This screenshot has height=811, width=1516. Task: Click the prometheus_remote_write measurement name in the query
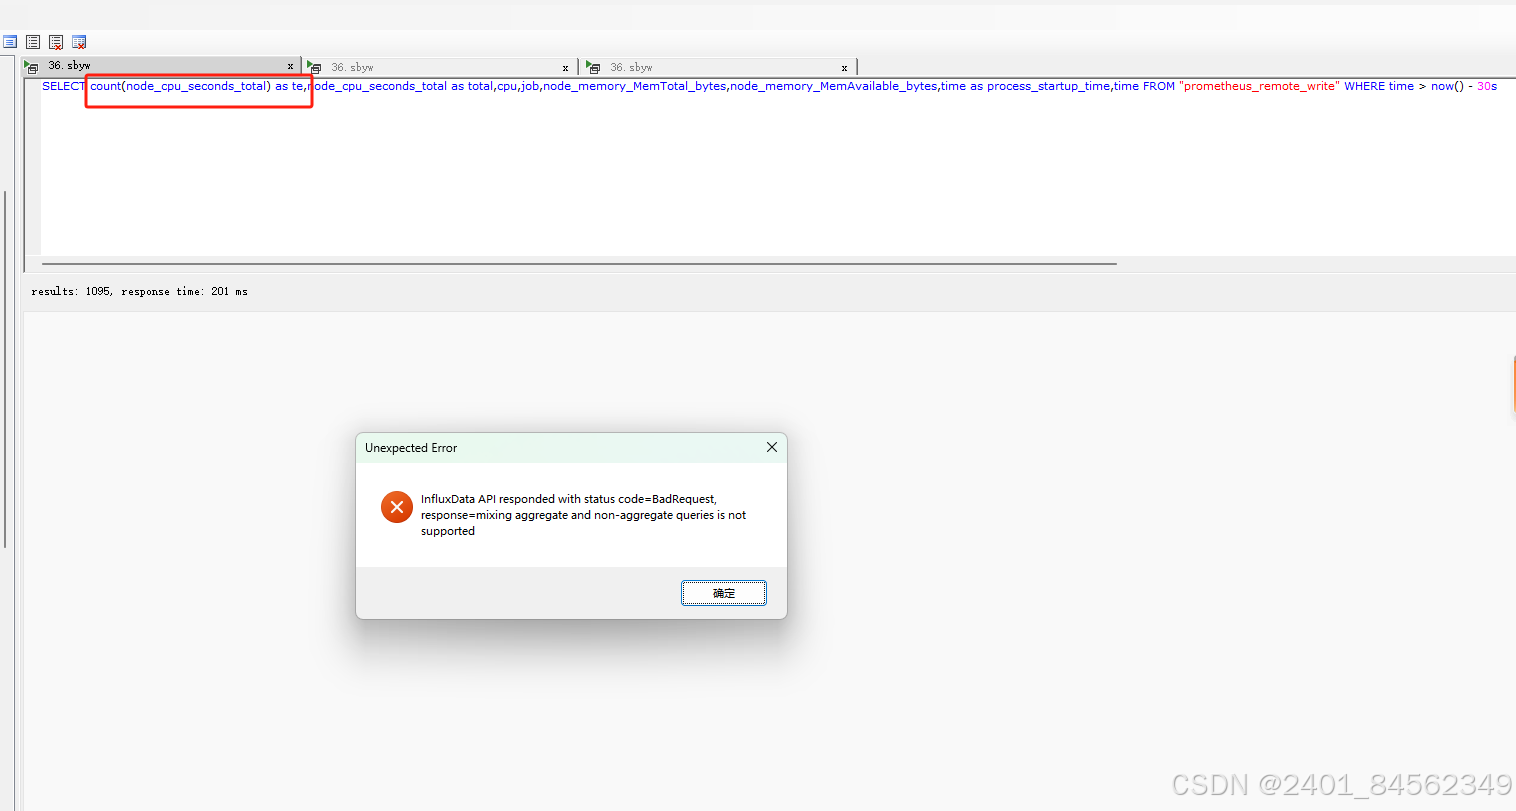click(x=1259, y=86)
